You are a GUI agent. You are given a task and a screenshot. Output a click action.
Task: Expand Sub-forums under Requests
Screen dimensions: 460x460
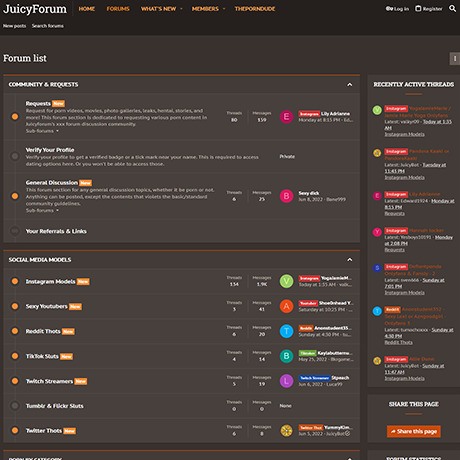[x=42, y=131]
